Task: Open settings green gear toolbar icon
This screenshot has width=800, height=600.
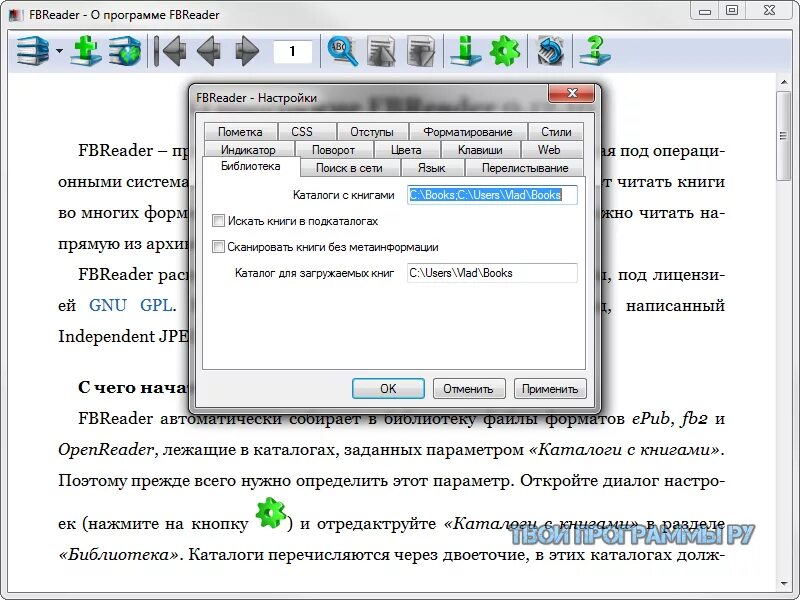Action: (505, 51)
